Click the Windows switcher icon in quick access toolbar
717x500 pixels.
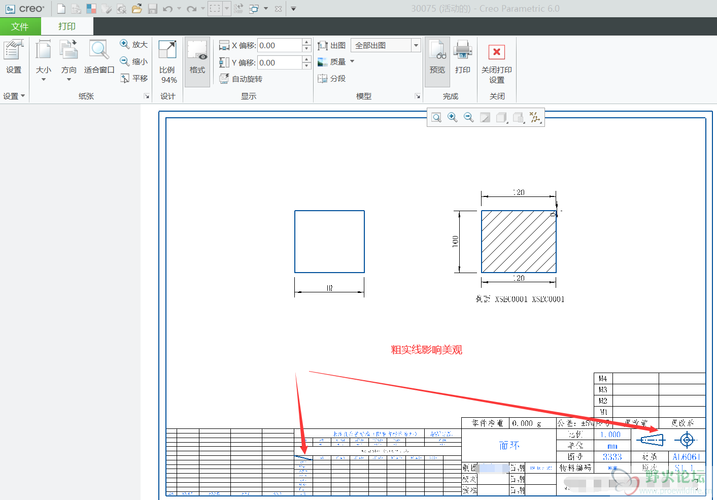253,9
